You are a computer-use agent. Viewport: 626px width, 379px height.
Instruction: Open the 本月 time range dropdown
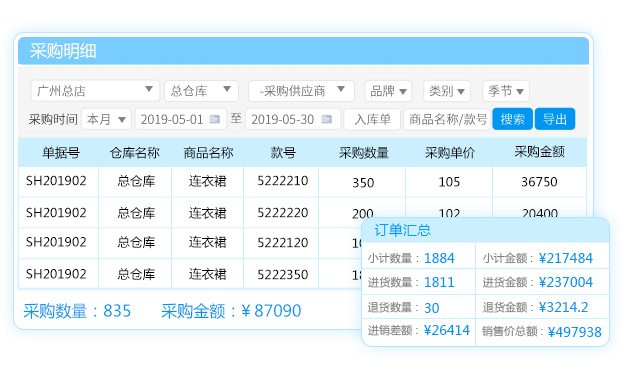[106, 119]
